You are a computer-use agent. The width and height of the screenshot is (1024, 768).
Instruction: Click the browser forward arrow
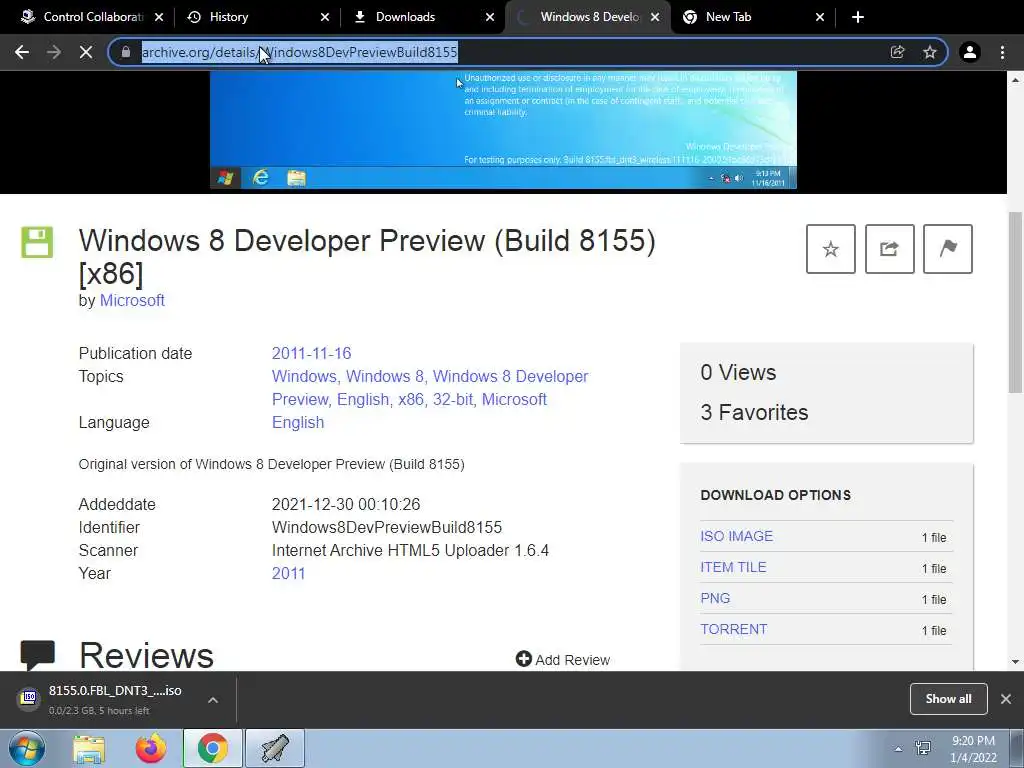coord(54,52)
